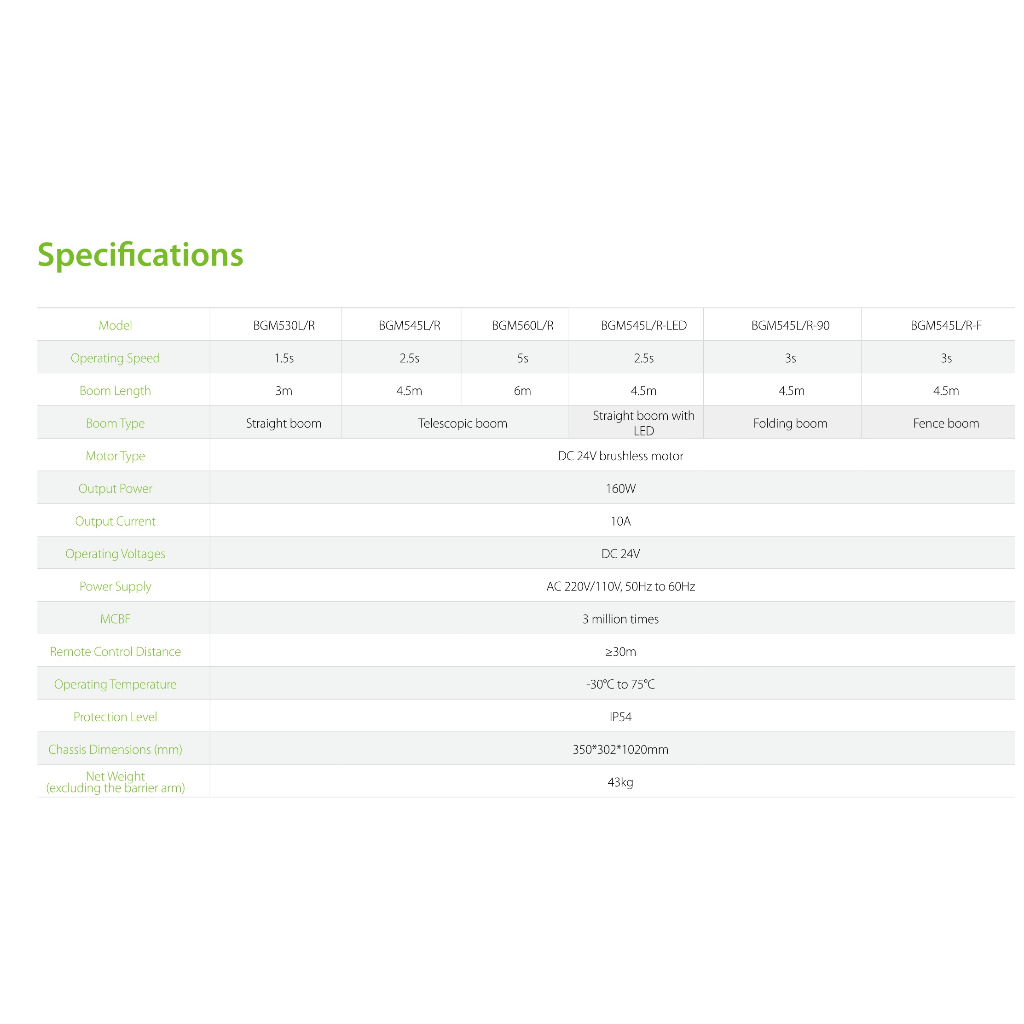Screen dimensions: 1024x1024
Task: Click the 6m boom length value
Action: (522, 391)
